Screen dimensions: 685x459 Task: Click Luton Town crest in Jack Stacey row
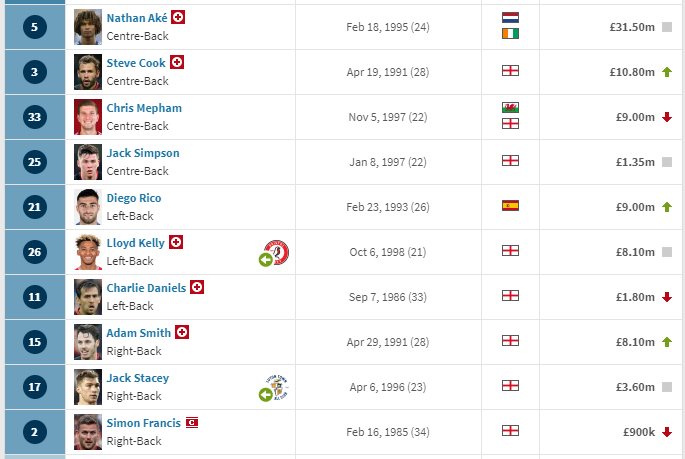click(277, 387)
